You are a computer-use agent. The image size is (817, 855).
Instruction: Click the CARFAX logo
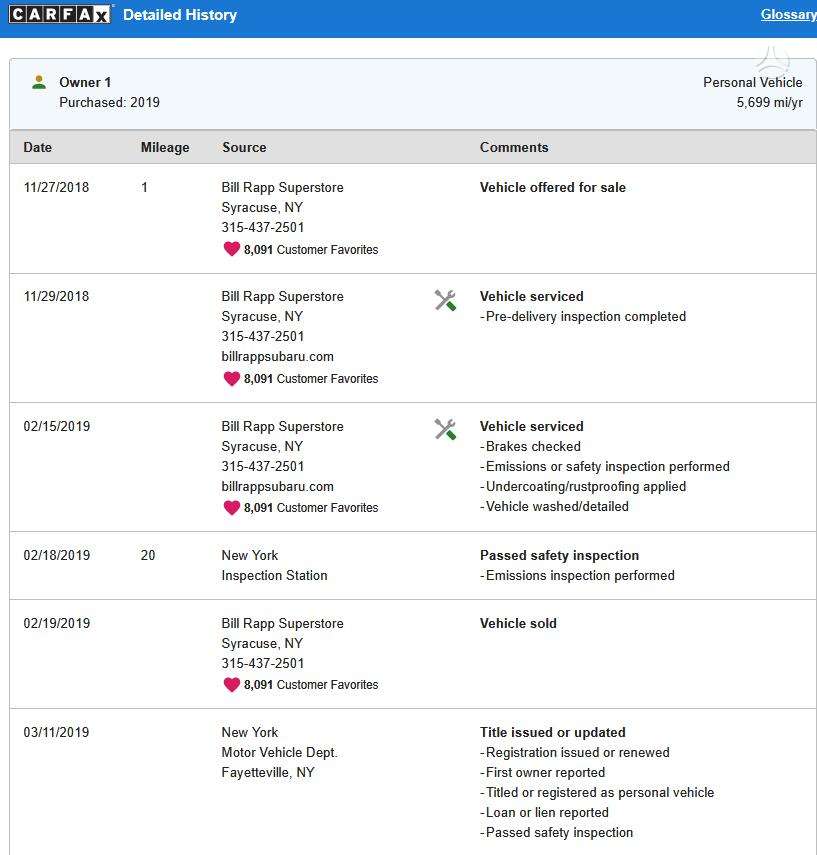59,14
